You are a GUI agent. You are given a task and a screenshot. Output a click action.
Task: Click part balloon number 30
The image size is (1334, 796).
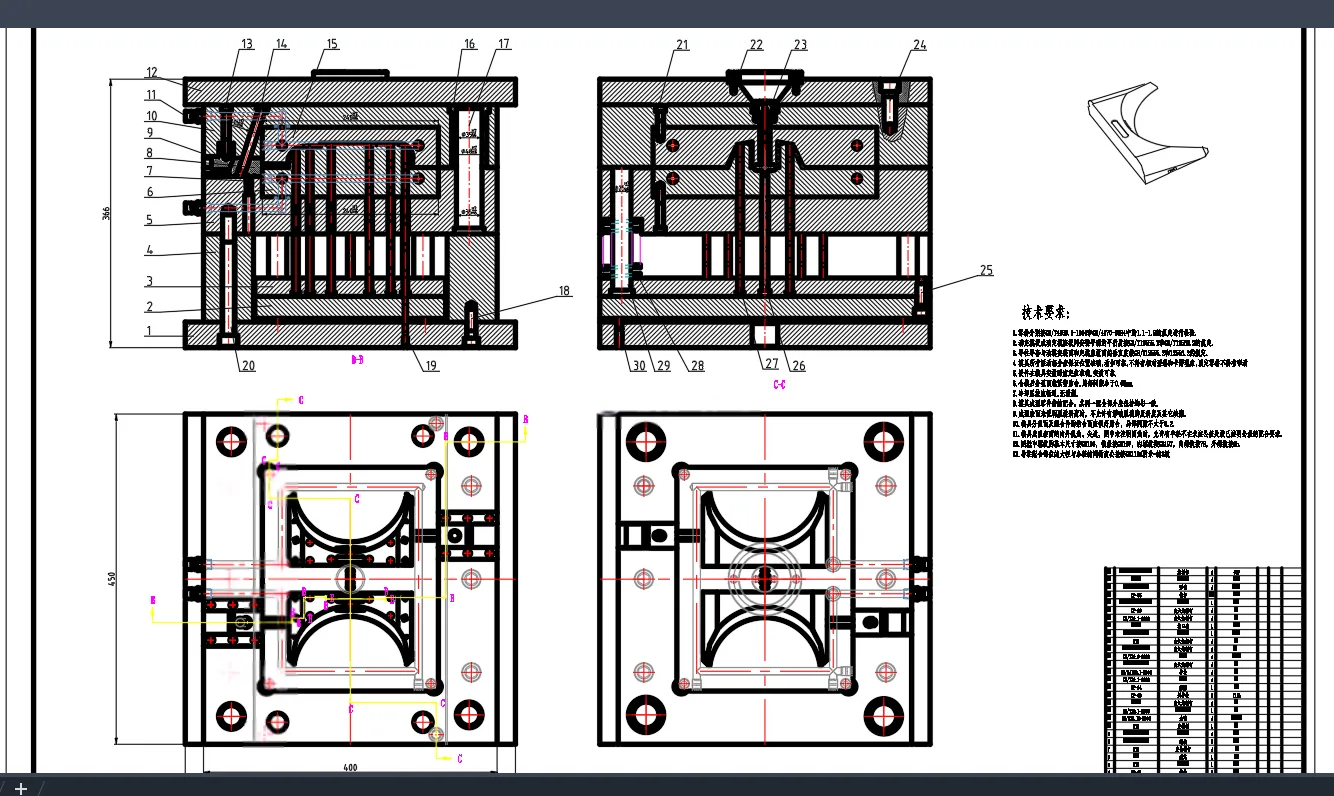(x=639, y=366)
